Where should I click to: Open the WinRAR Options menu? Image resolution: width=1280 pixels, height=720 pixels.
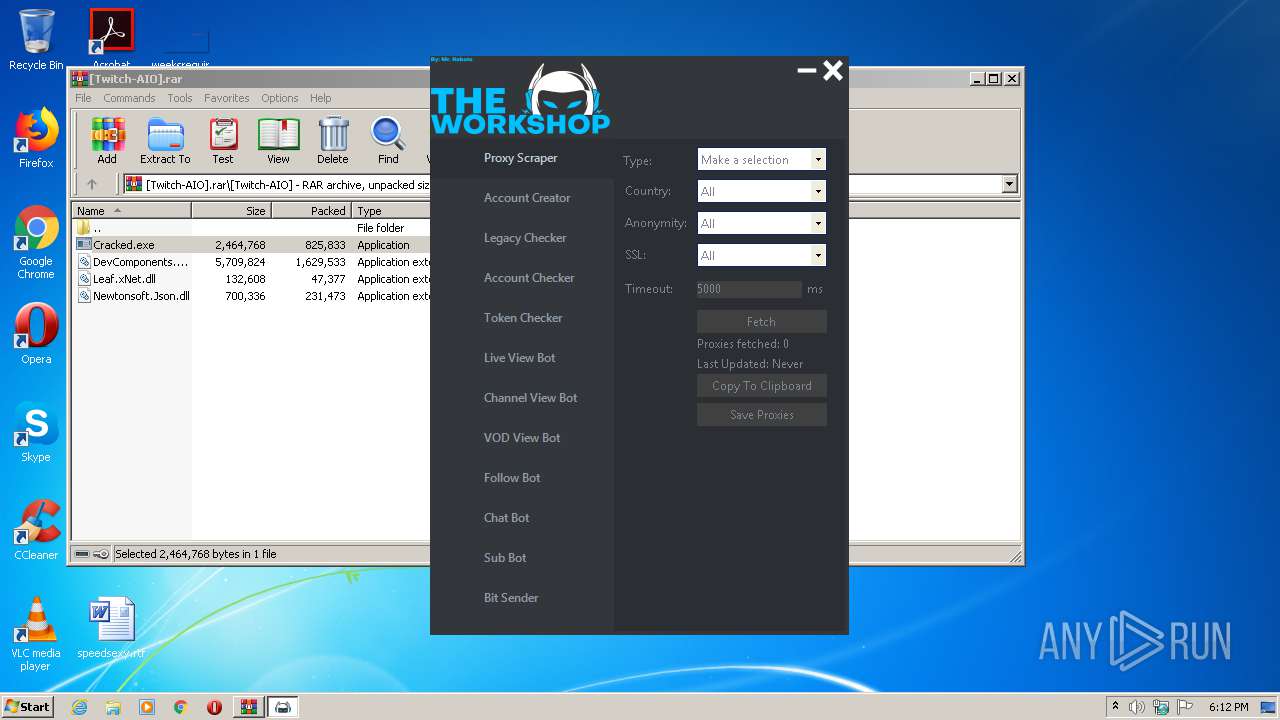click(x=280, y=98)
